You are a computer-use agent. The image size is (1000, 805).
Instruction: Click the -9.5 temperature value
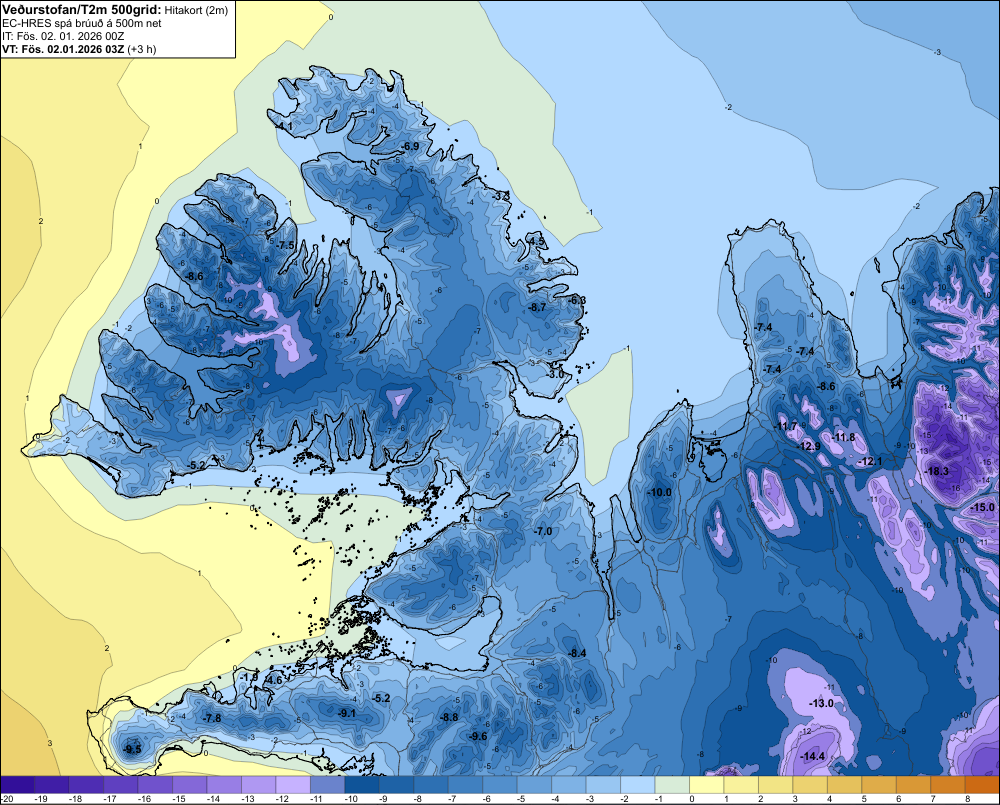point(133,749)
